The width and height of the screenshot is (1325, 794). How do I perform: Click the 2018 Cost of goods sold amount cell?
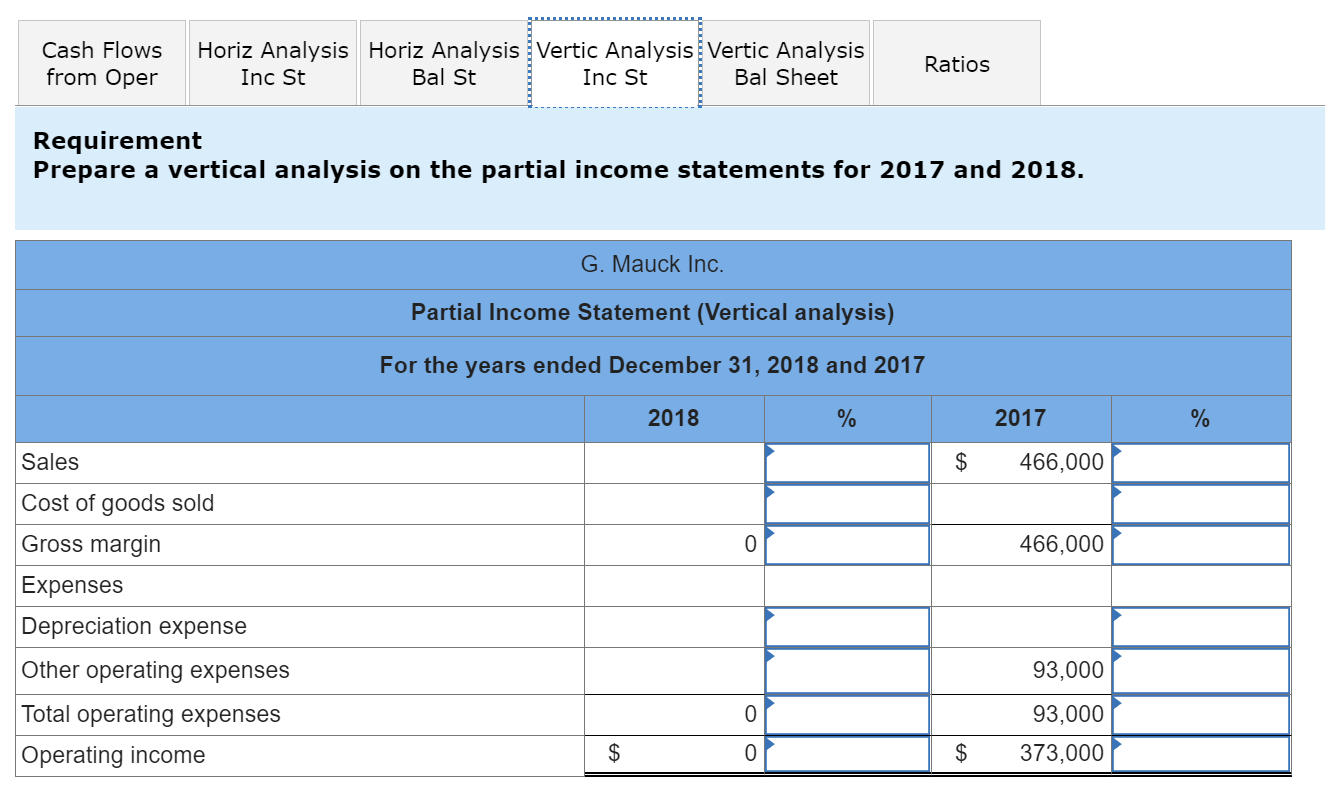pyautogui.click(x=675, y=504)
